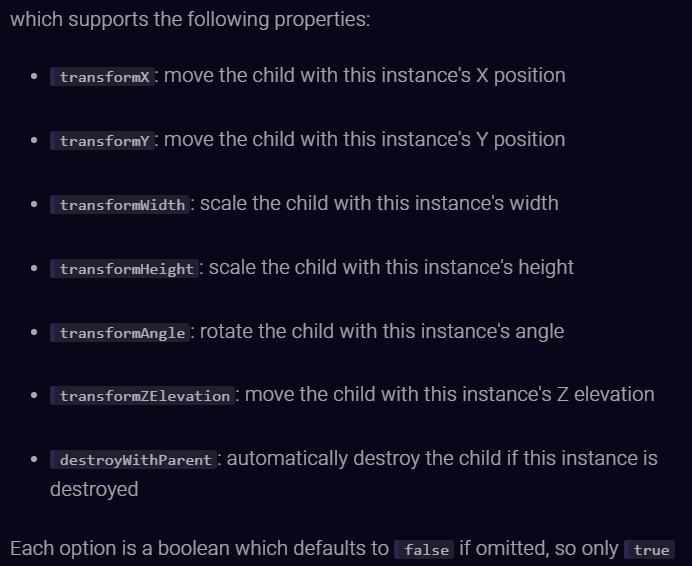Click the transformAngle code label
692x566 pixels.
click(x=120, y=332)
